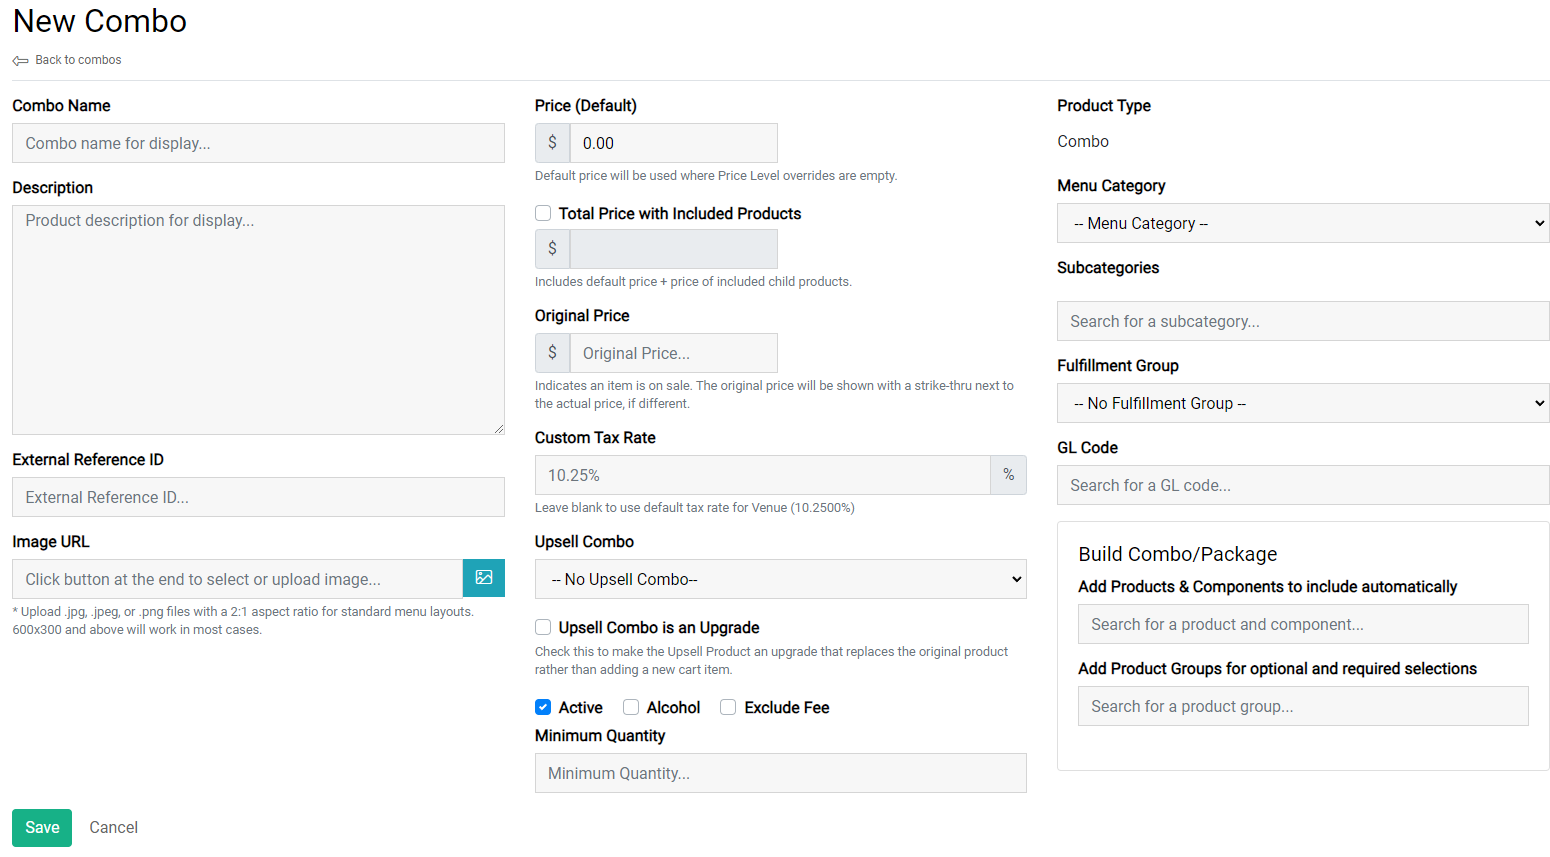Click the image upload icon
This screenshot has width=1550, height=857.
tap(484, 578)
